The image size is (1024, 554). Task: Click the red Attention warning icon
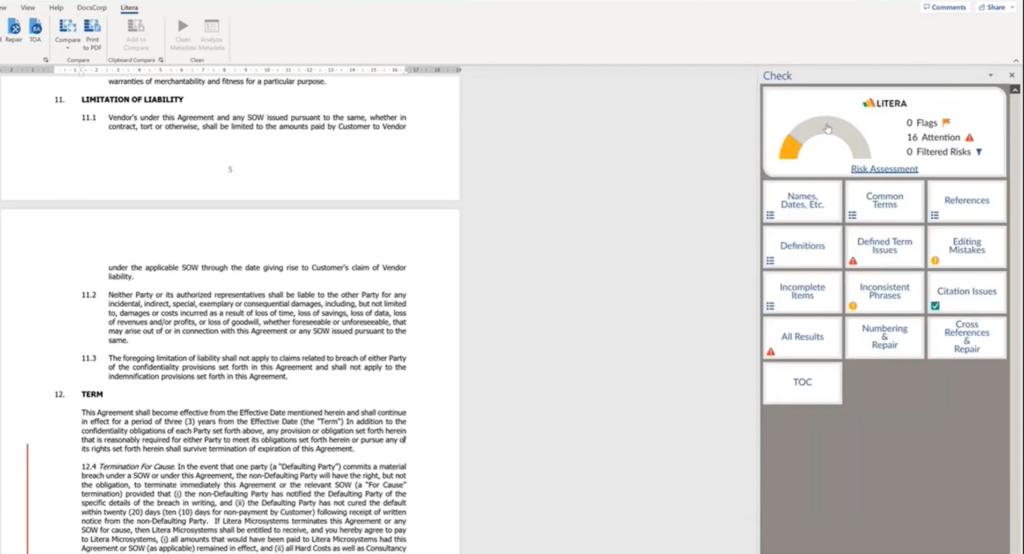tap(969, 137)
